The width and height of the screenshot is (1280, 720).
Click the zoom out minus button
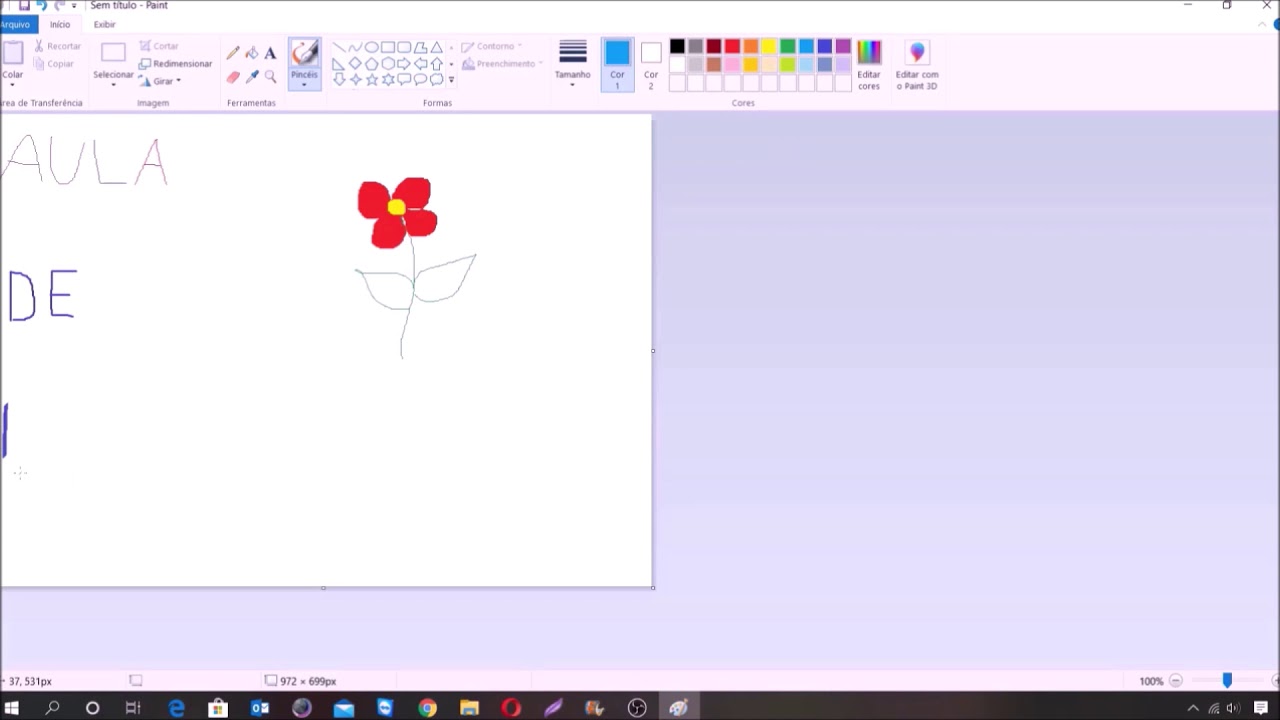1176,681
